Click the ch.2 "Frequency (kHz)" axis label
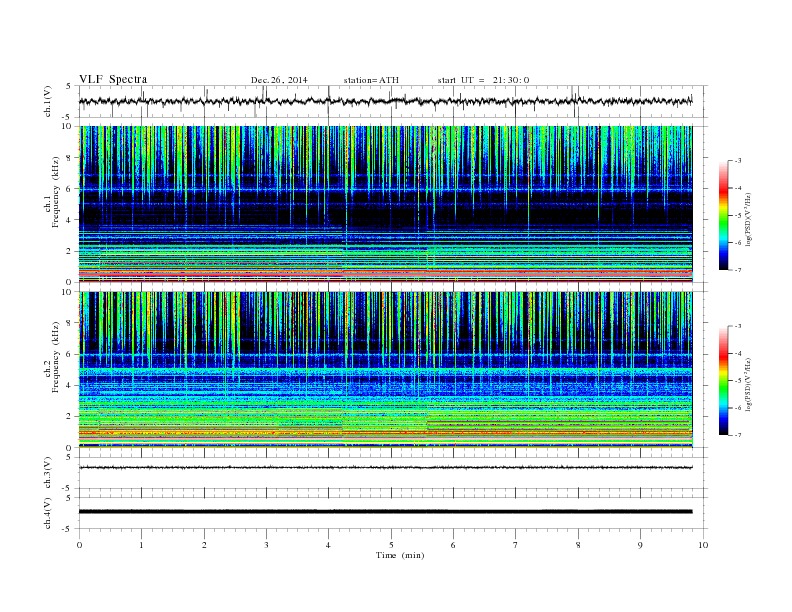This screenshot has height=612, width=792. (56, 357)
